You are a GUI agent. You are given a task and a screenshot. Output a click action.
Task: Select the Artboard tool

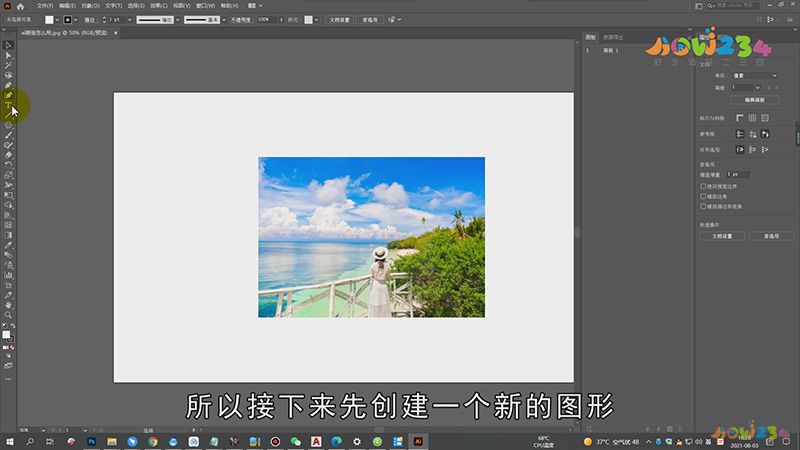8,285
